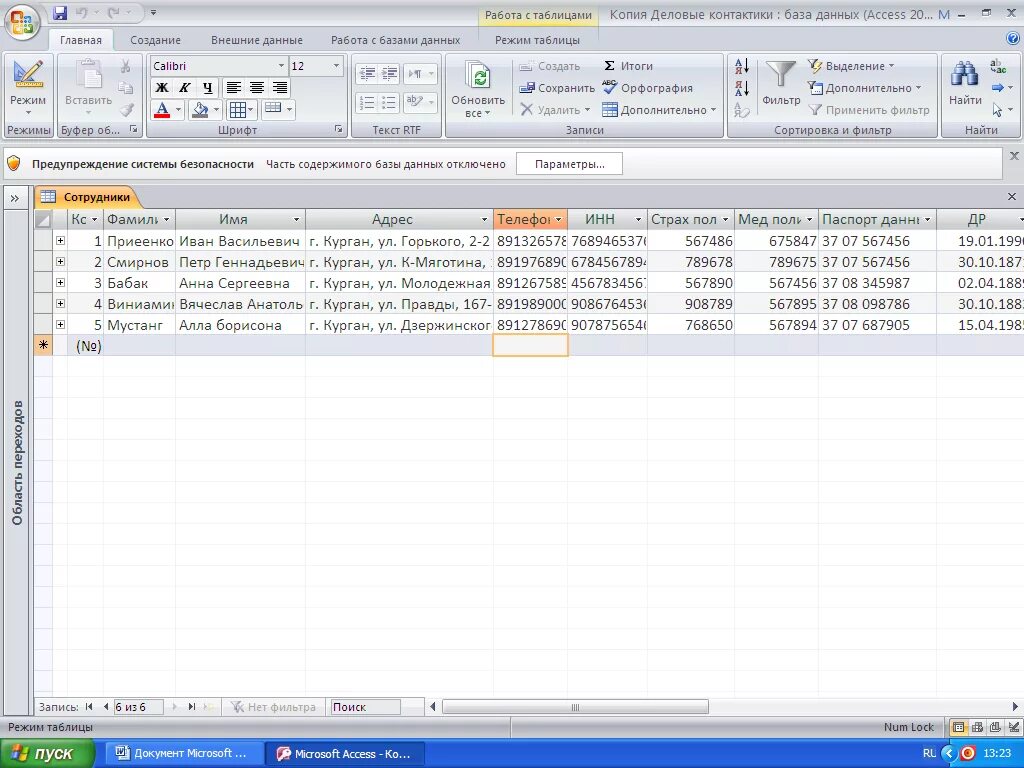Expand the navigation pane with » button
1024x768 pixels.
point(15,199)
